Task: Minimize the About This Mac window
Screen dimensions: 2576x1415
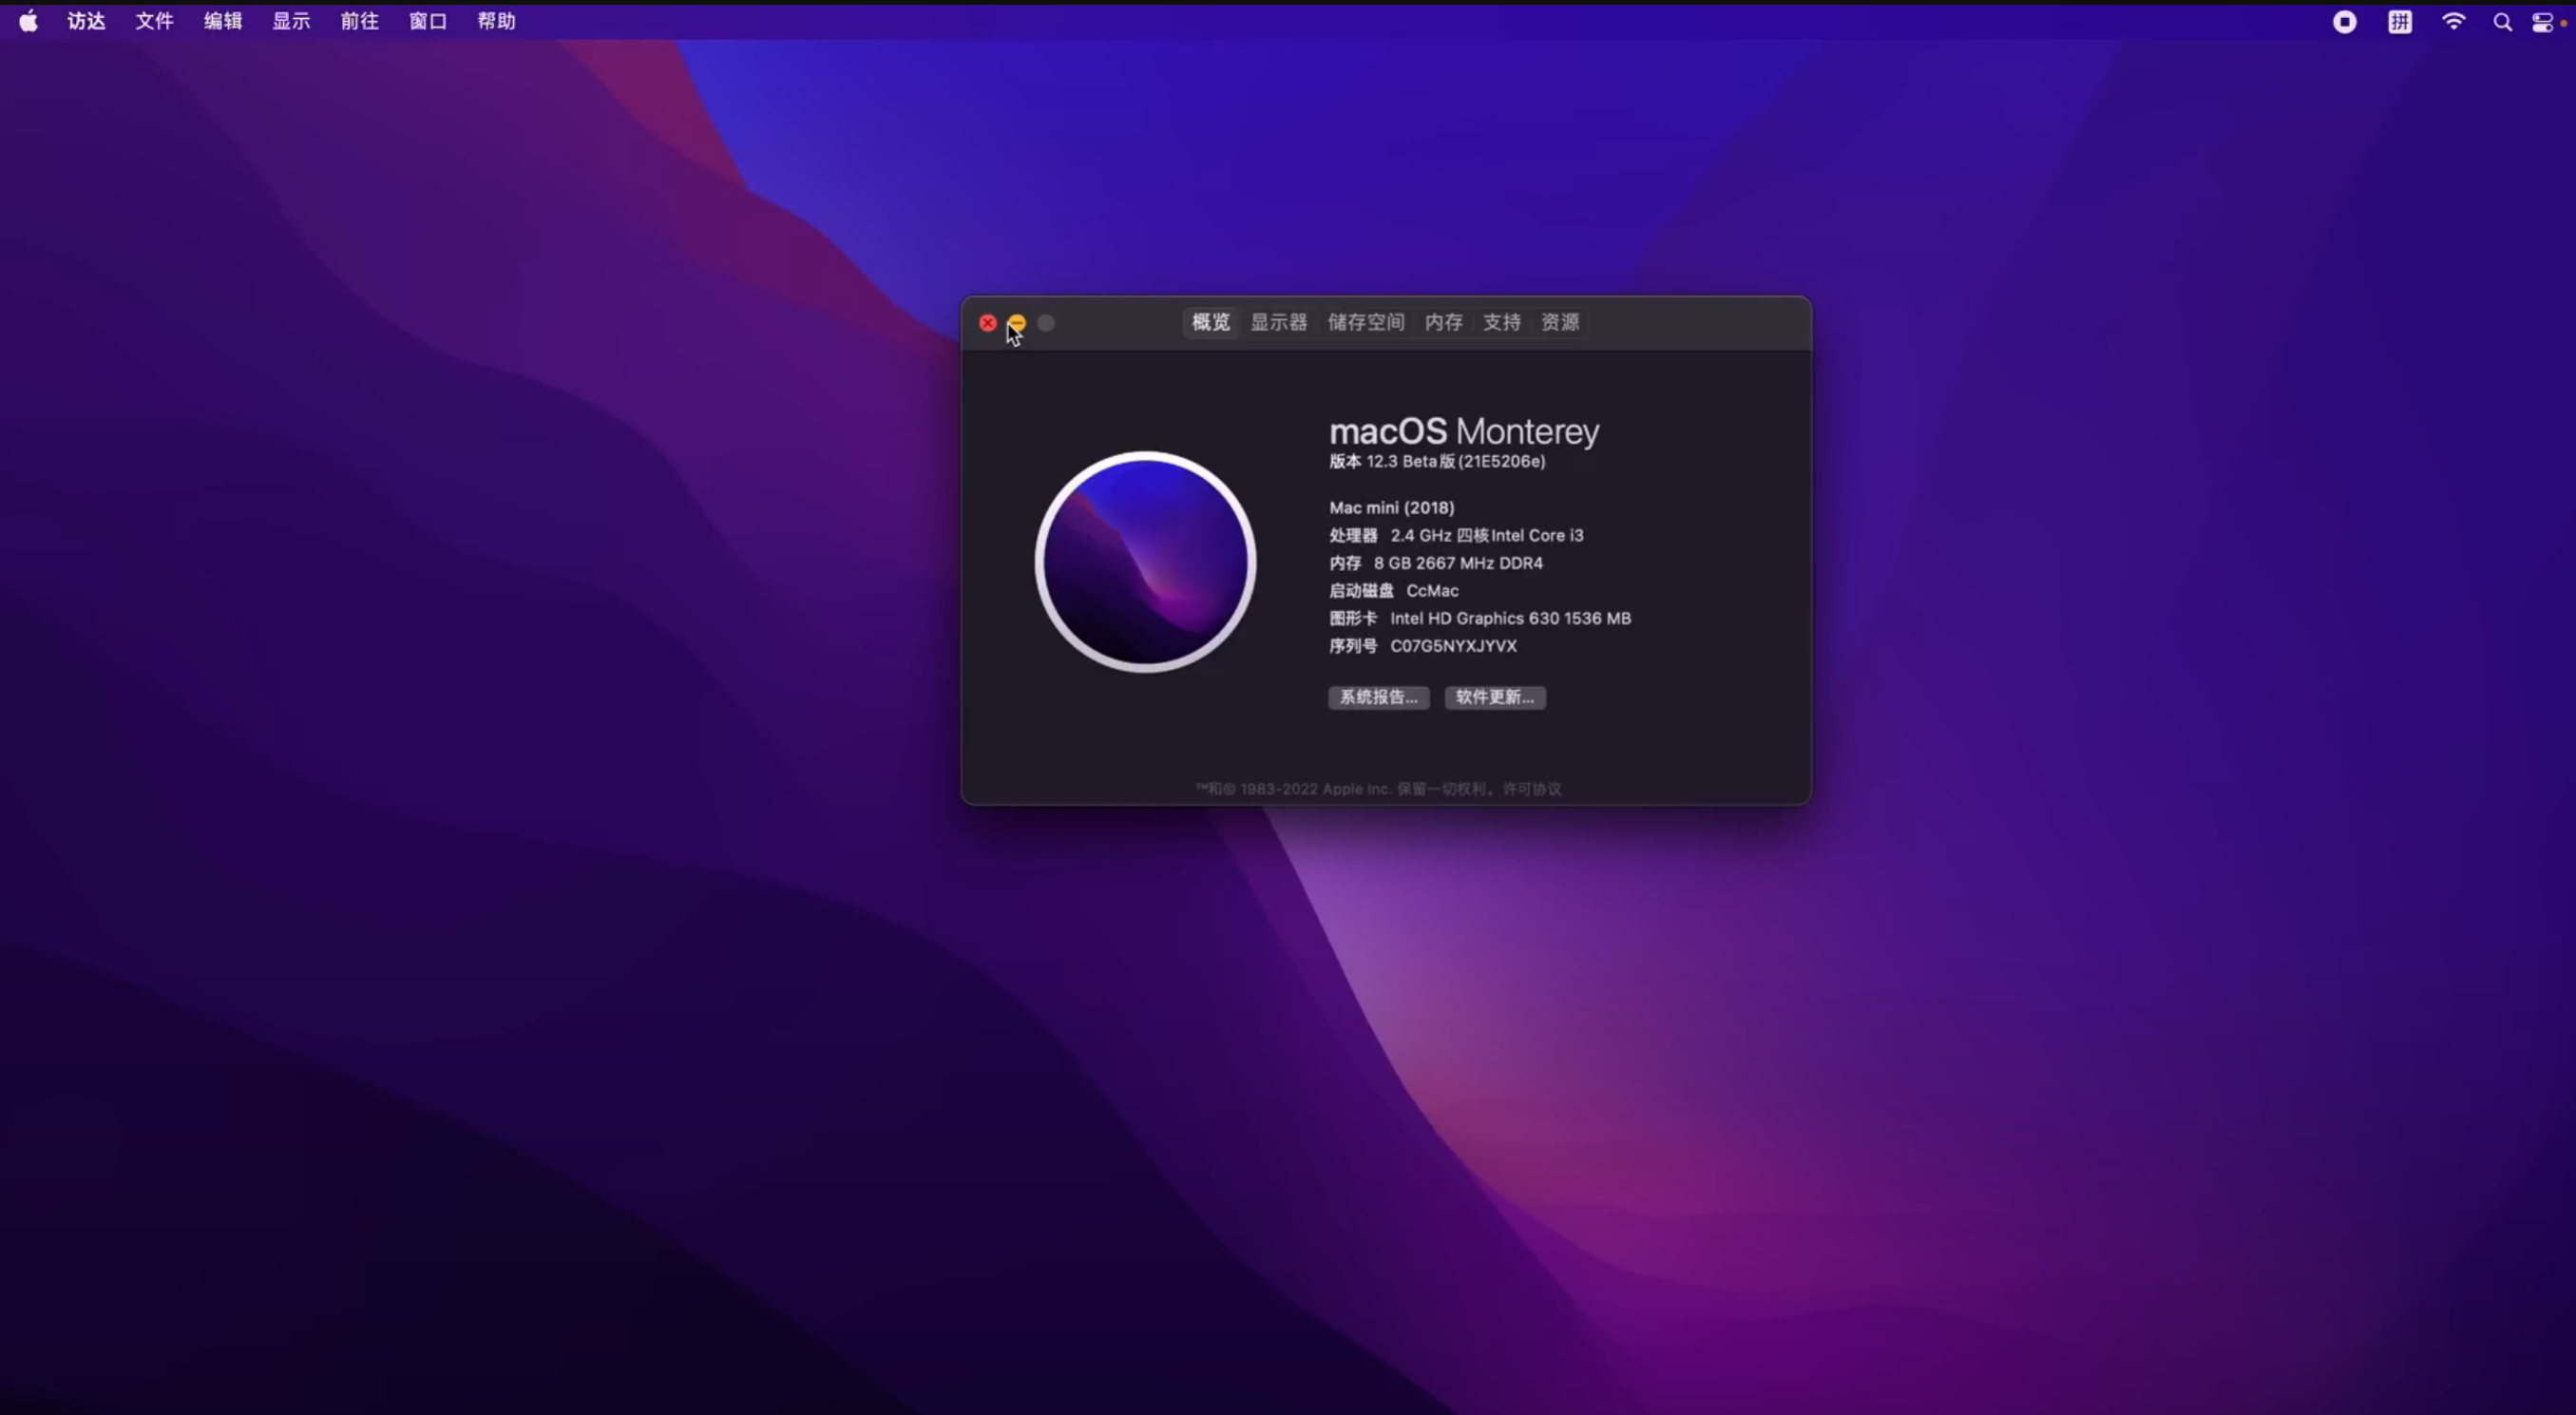Action: [1016, 323]
